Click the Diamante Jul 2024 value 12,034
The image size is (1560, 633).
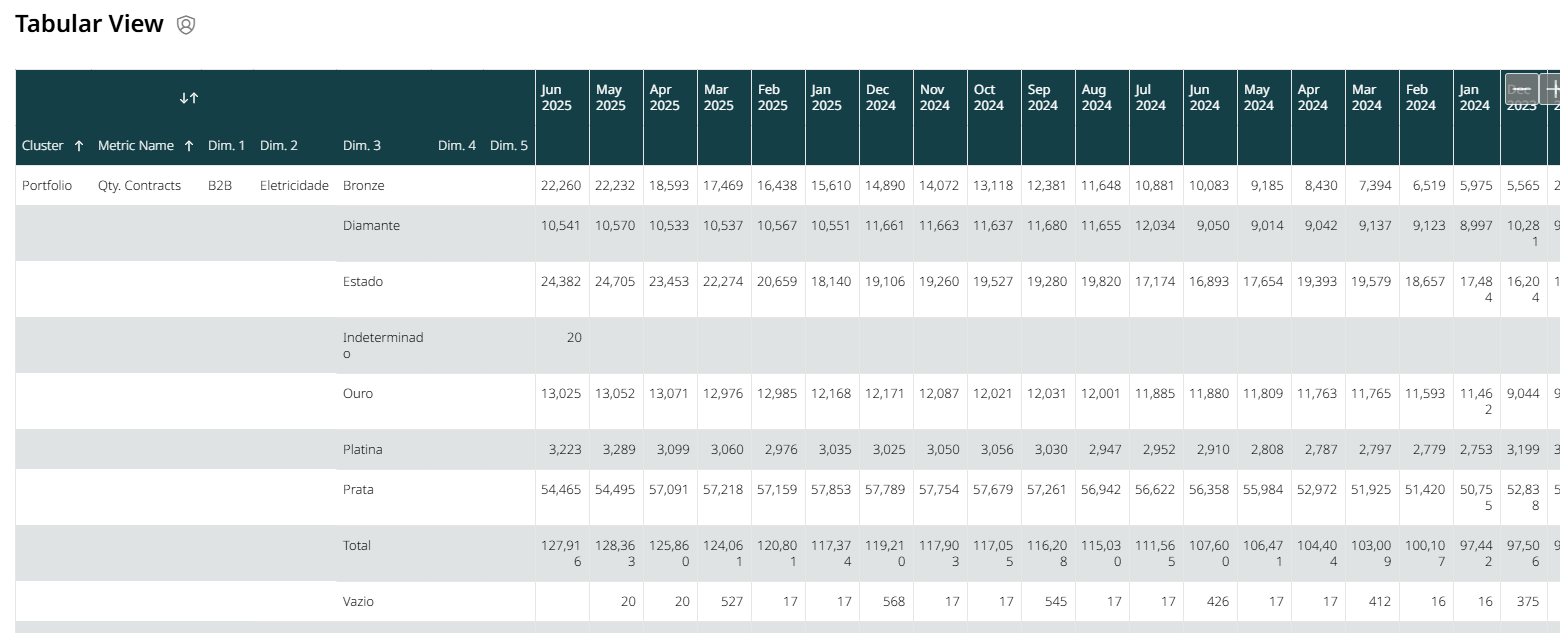(1155, 226)
